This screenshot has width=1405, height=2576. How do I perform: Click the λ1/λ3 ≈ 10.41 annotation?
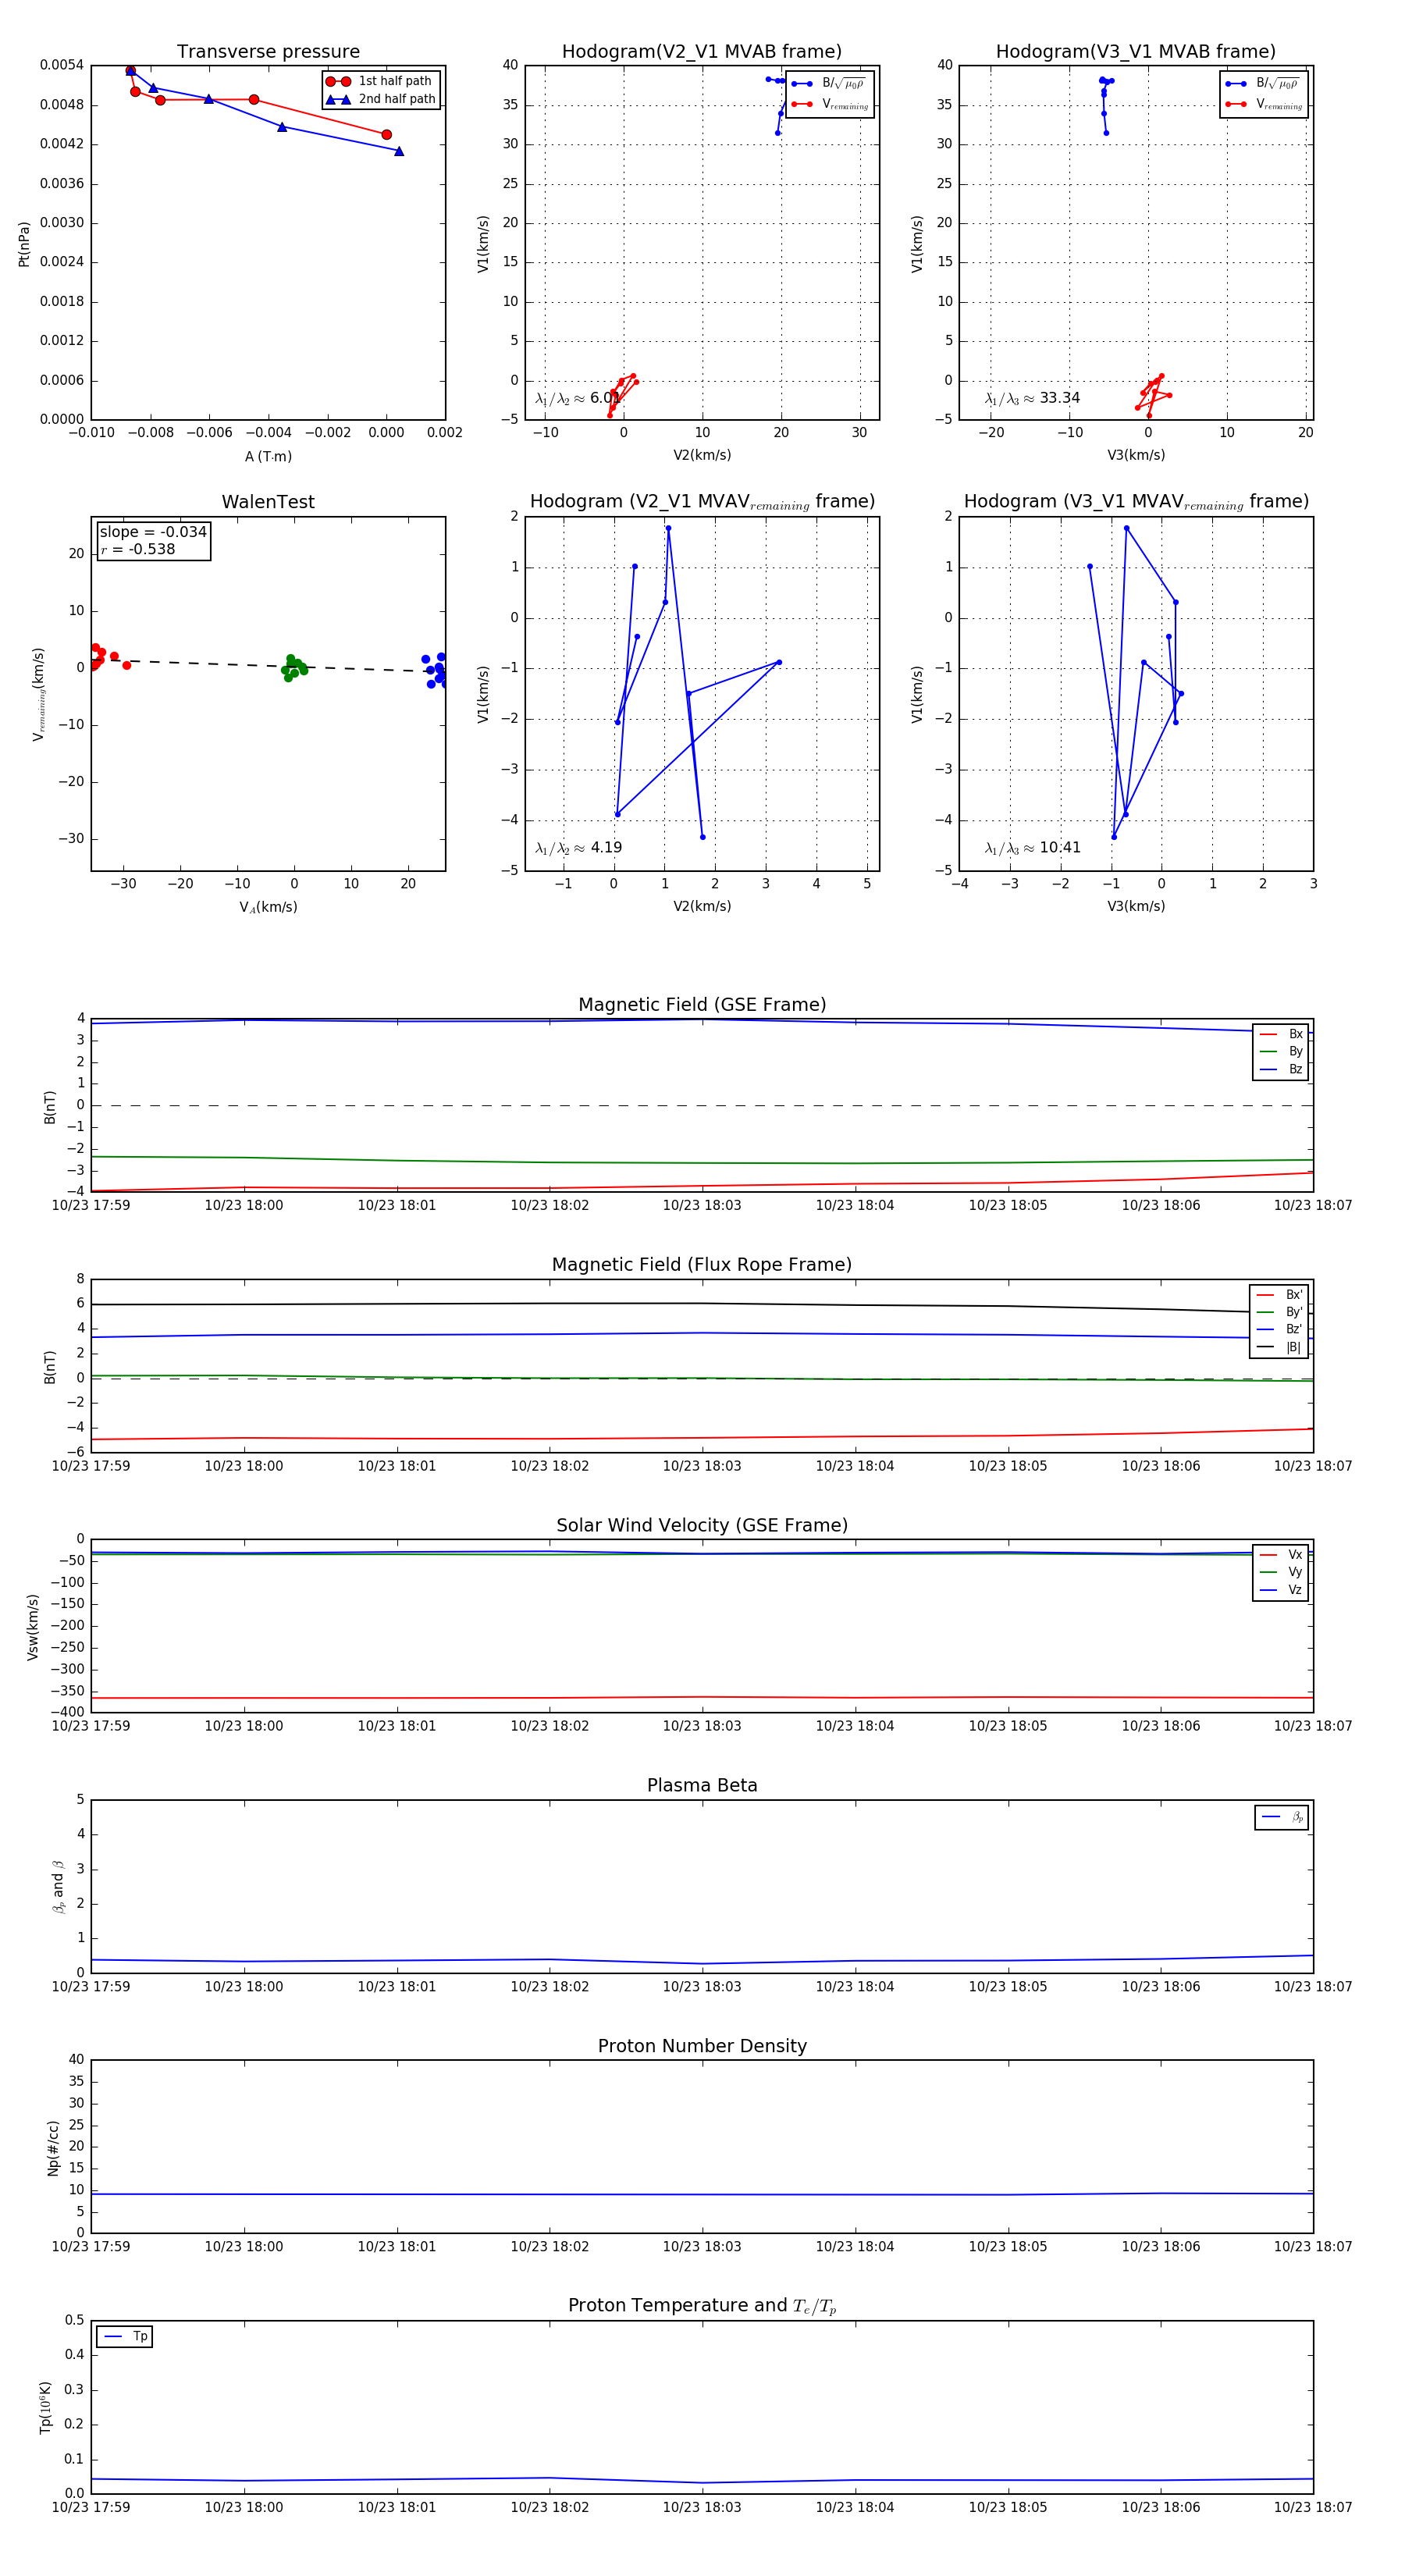click(x=1032, y=848)
